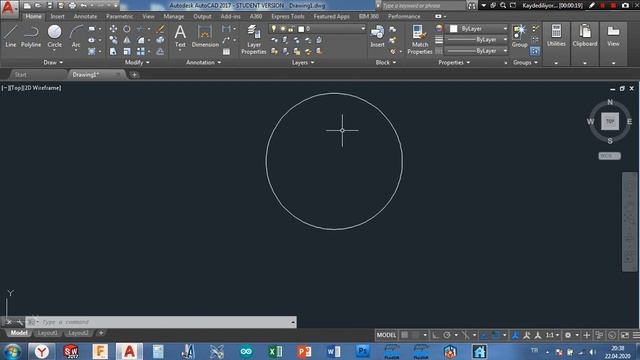Click the AutoCAD application menu logo

(8, 8)
